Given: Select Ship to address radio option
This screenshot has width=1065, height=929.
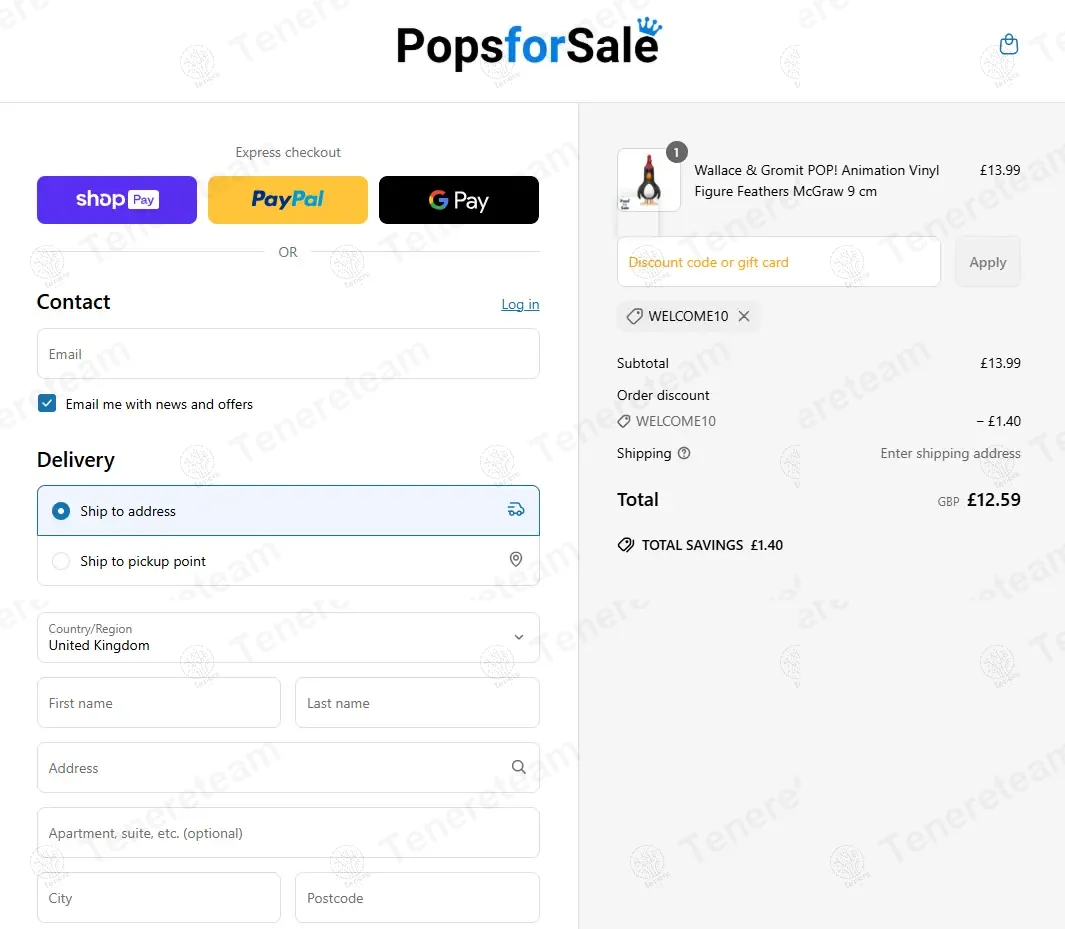Looking at the screenshot, I should [x=61, y=511].
